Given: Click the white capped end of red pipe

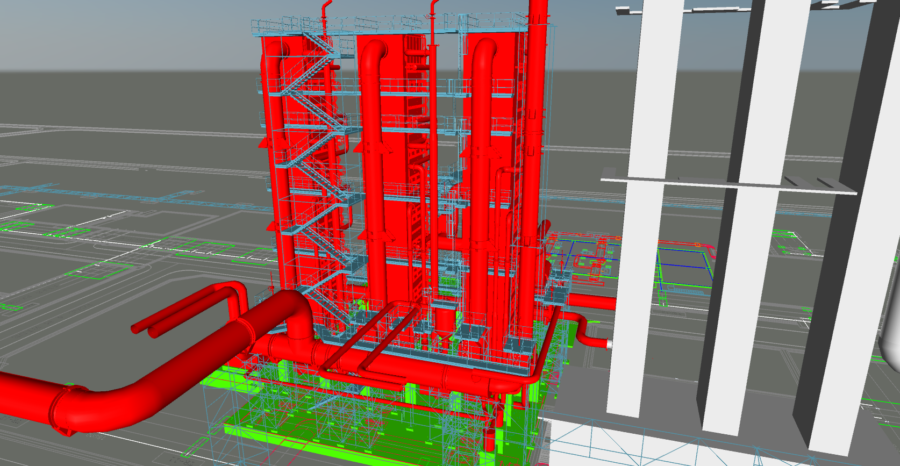Looking at the screenshot, I should pyautogui.click(x=607, y=344).
